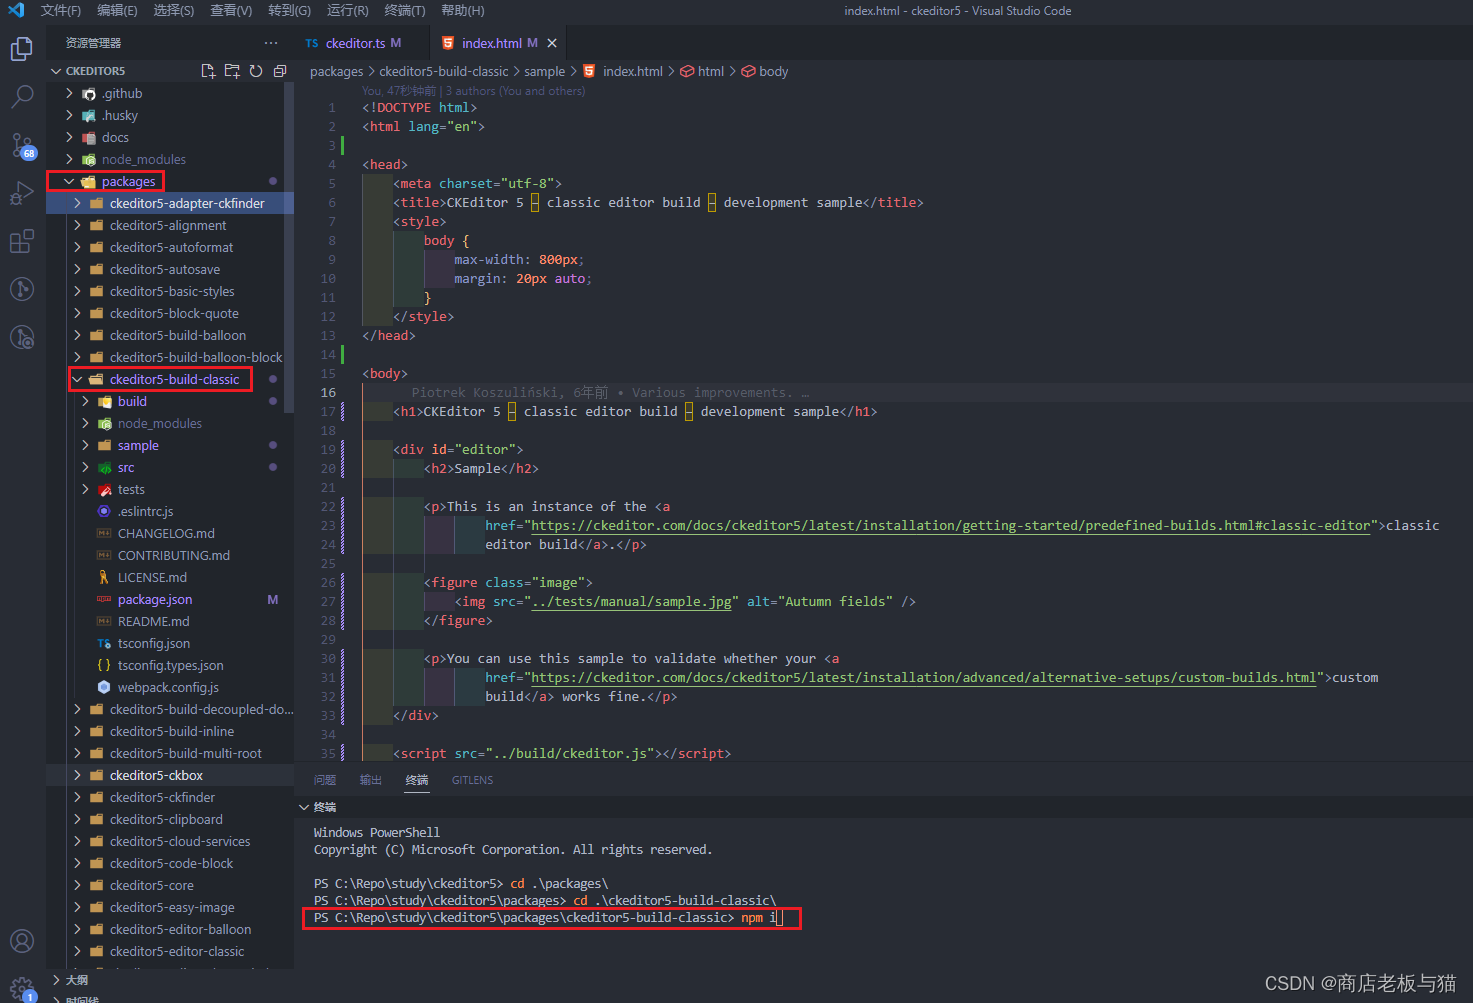This screenshot has width=1473, height=1003.
Task: Click New File icon in explorer header
Action: point(208,71)
